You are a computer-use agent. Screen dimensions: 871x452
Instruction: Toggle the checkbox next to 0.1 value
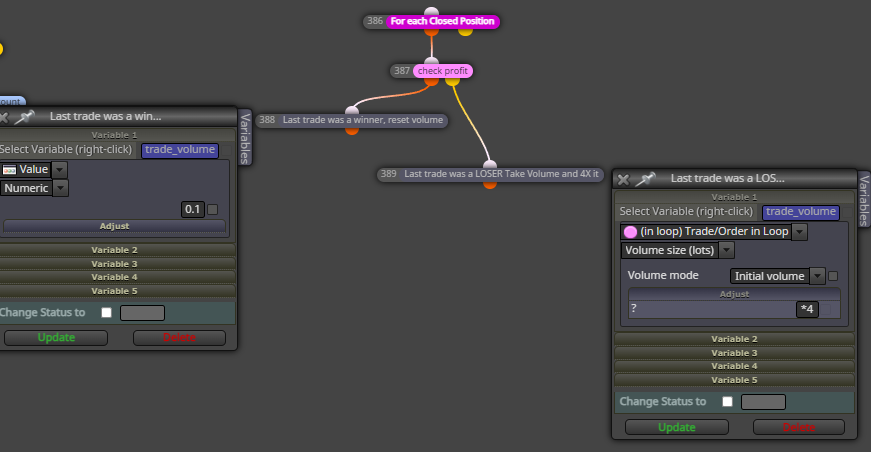tap(212, 209)
